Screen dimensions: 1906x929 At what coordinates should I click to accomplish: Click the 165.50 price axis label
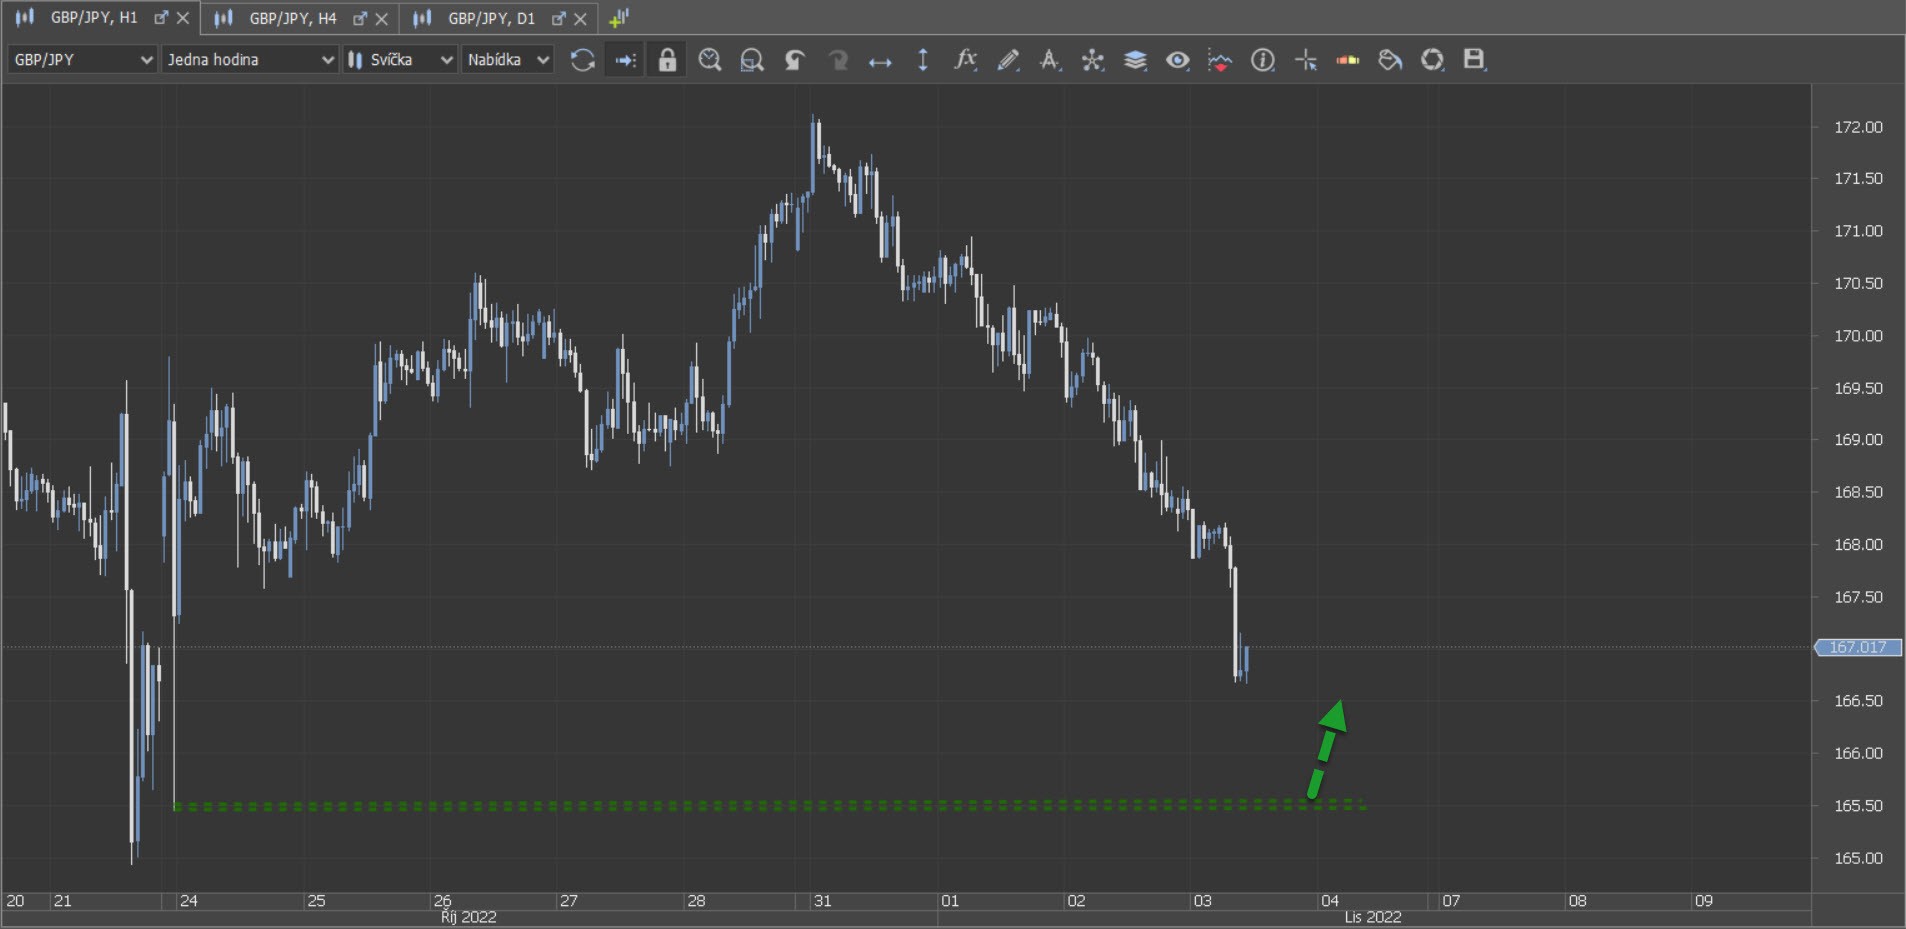pyautogui.click(x=1858, y=805)
